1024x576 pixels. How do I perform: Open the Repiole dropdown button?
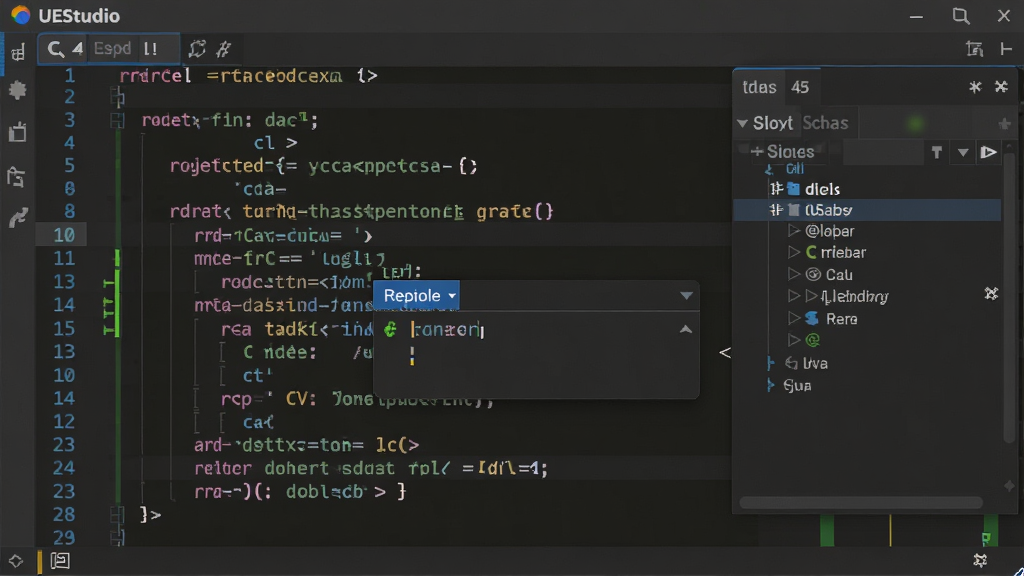(417, 296)
